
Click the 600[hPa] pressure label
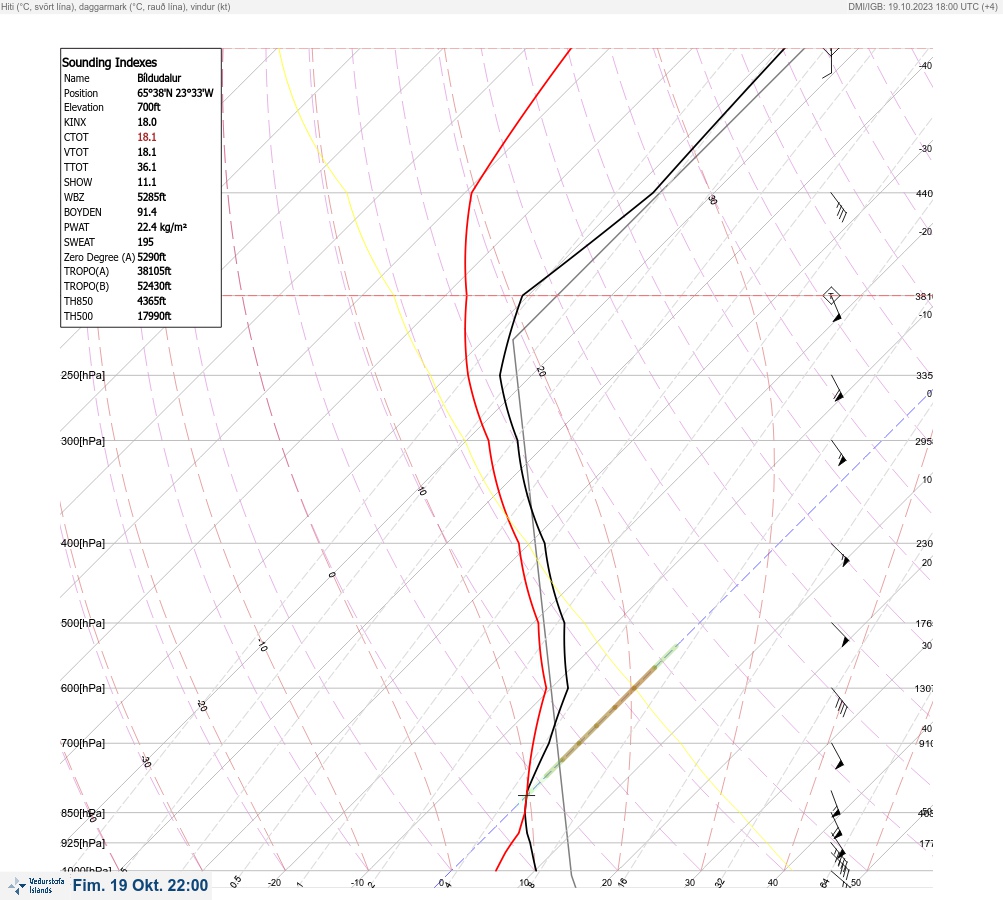[x=83, y=688]
